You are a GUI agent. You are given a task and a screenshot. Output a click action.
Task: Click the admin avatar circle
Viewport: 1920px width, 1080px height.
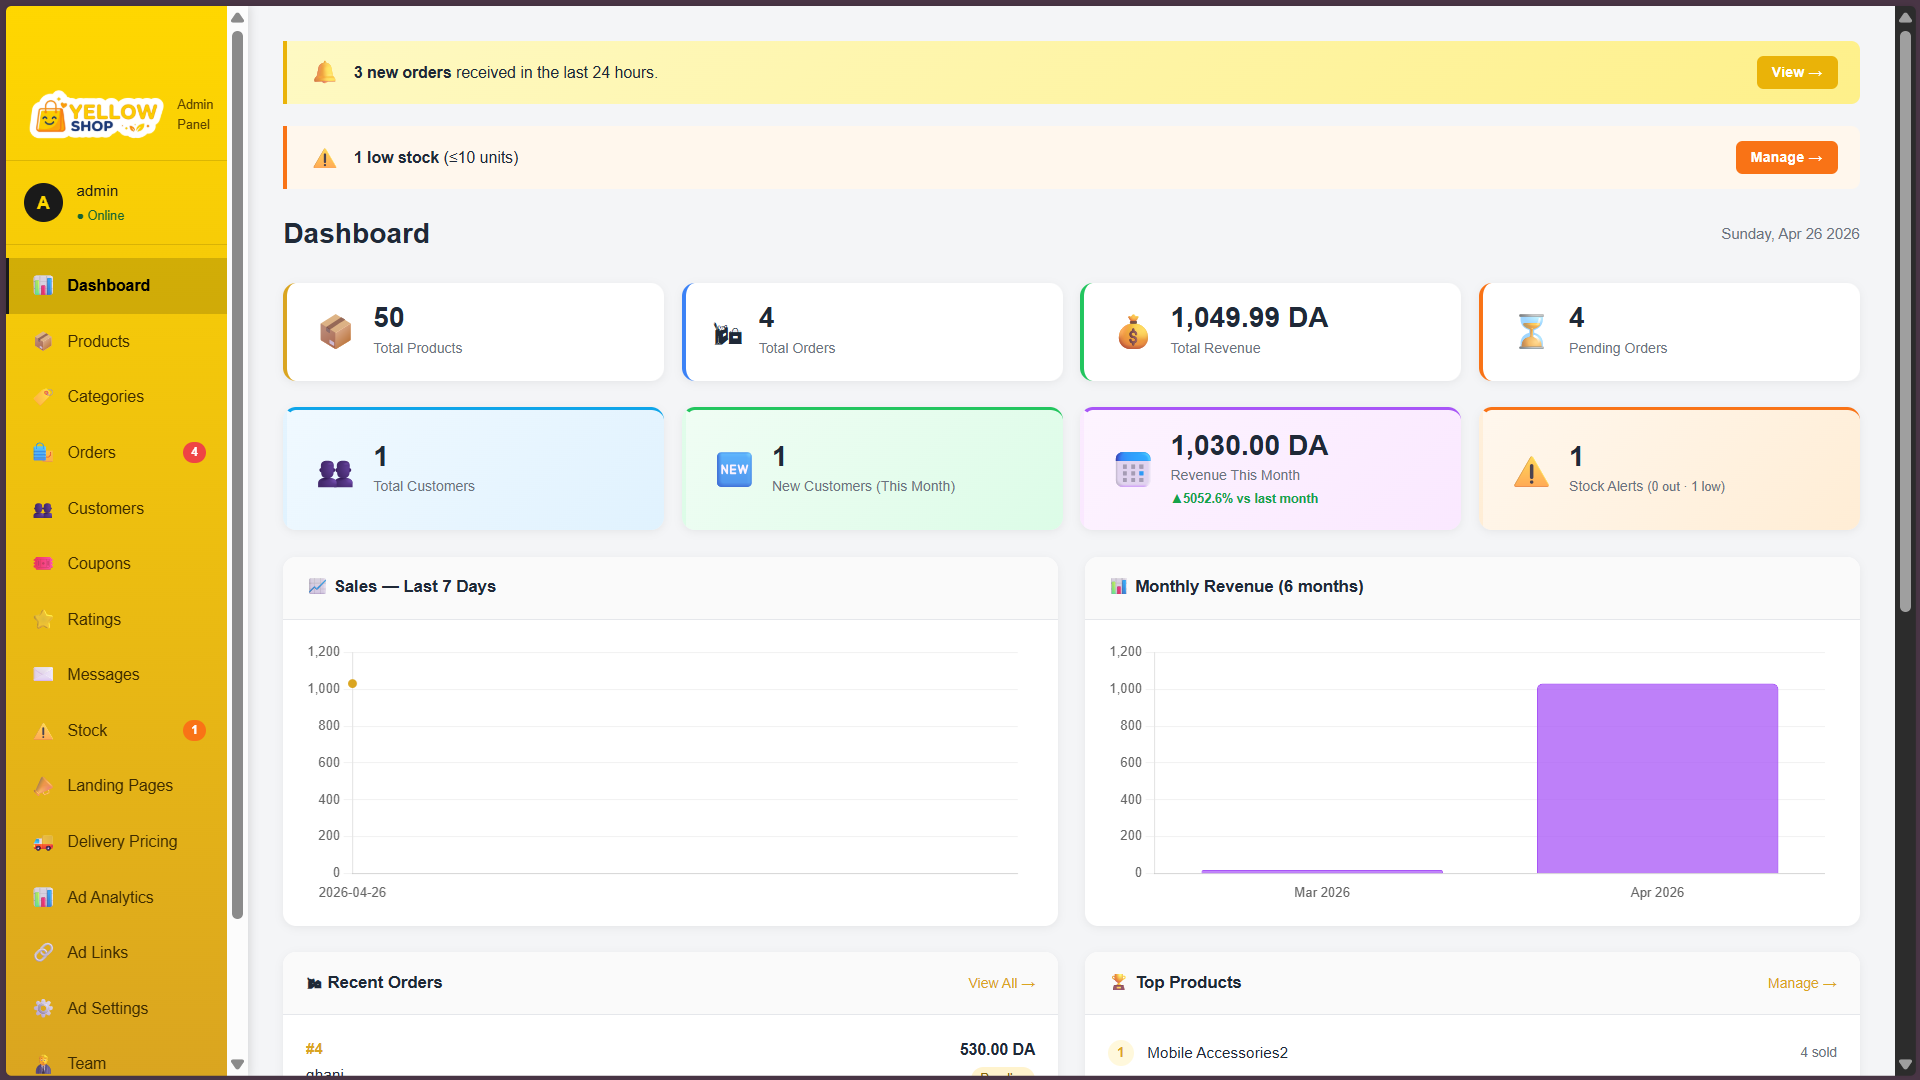(x=43, y=202)
